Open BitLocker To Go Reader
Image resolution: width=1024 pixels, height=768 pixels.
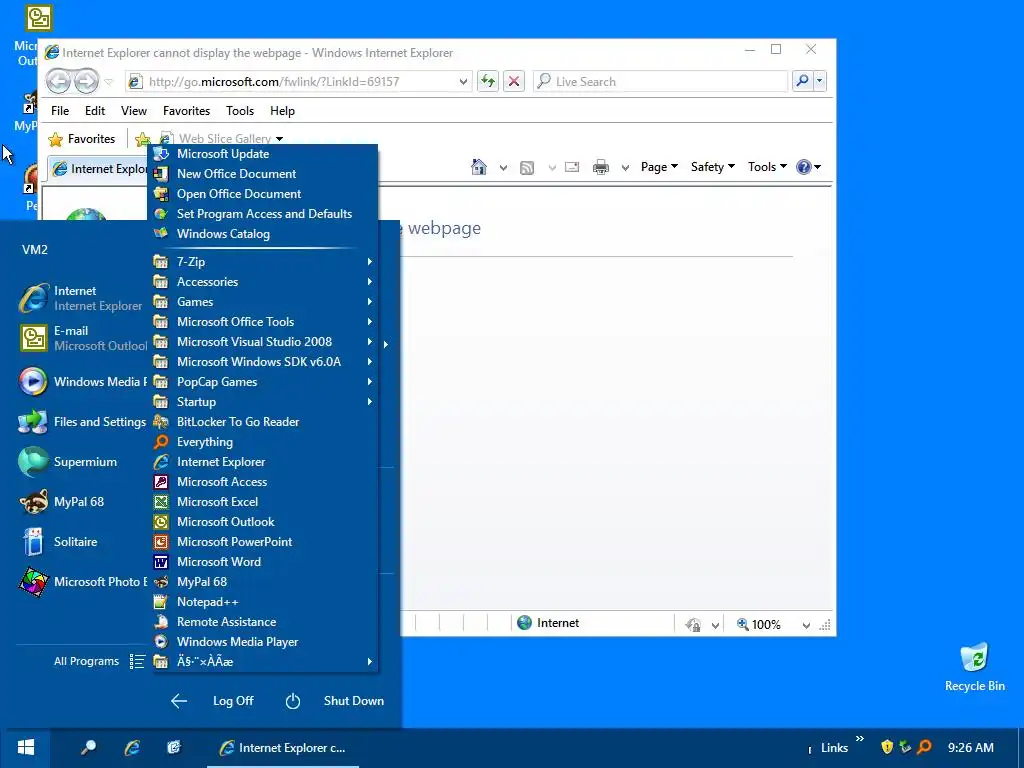point(264,422)
